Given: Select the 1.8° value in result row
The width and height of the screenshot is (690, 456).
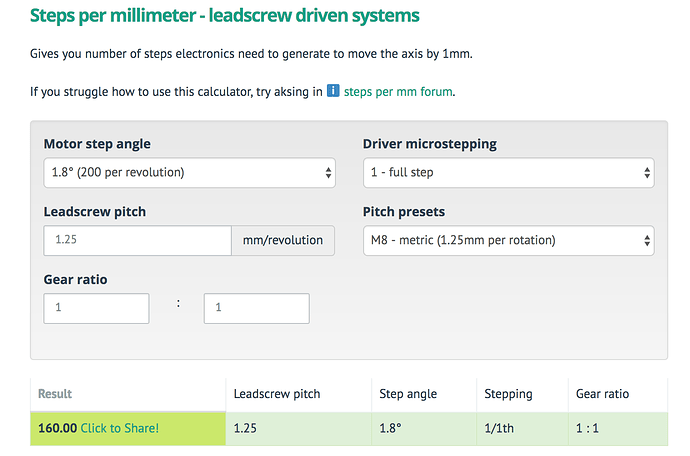Looking at the screenshot, I should pyautogui.click(x=391, y=428).
